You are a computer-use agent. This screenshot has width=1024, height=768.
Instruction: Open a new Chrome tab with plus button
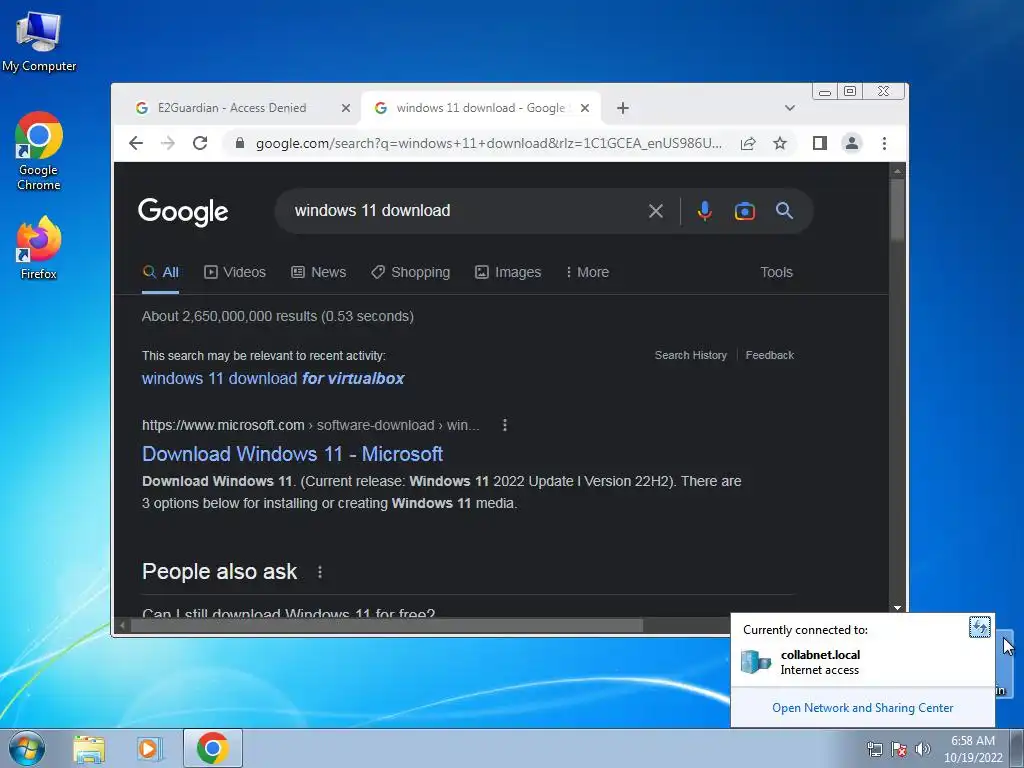622,108
